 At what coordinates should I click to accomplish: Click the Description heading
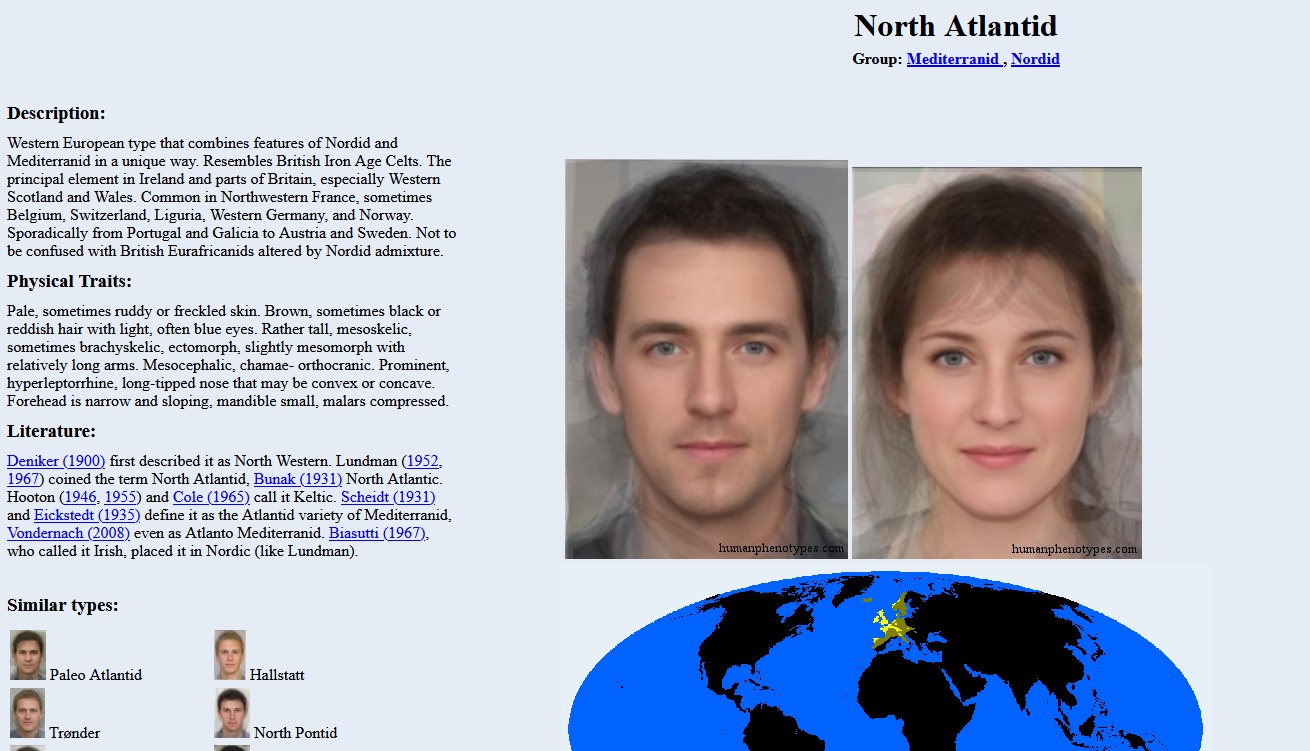coord(56,113)
